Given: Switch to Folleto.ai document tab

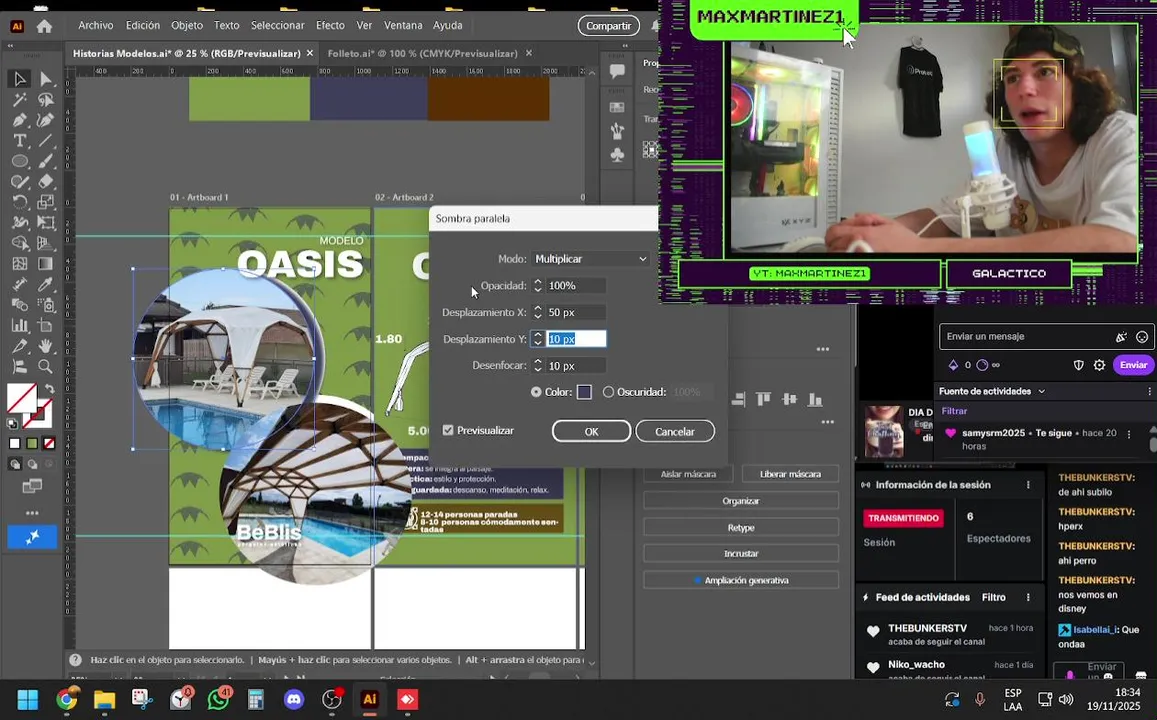Looking at the screenshot, I should 422,53.
